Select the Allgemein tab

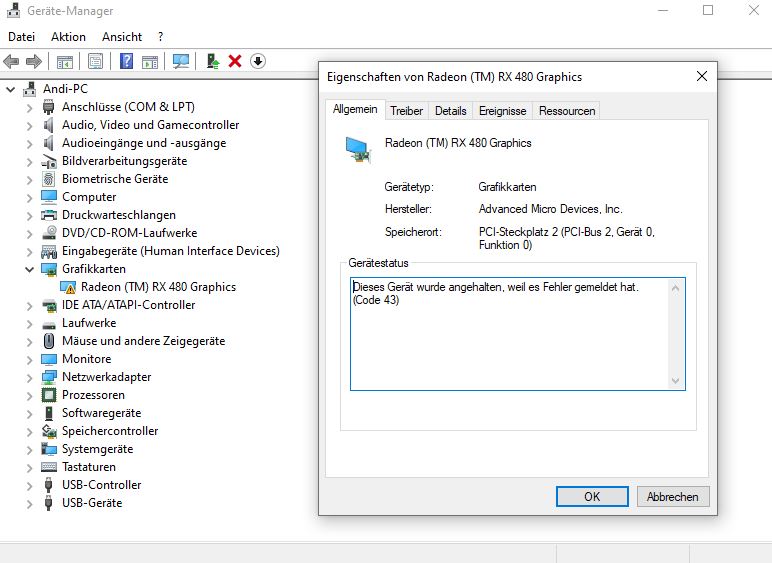(x=355, y=109)
